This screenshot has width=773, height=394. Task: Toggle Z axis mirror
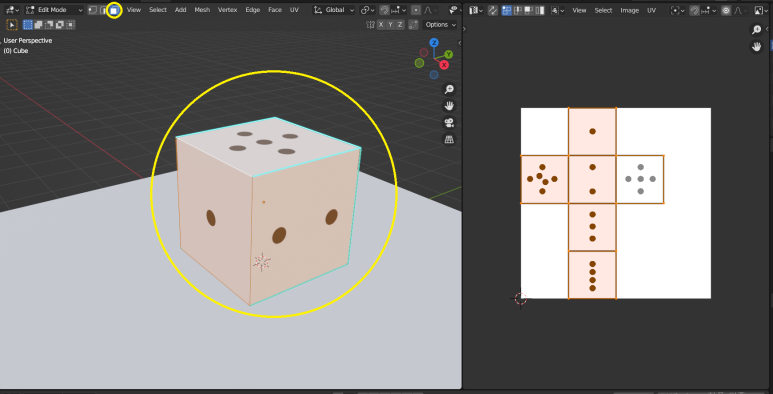click(x=400, y=25)
